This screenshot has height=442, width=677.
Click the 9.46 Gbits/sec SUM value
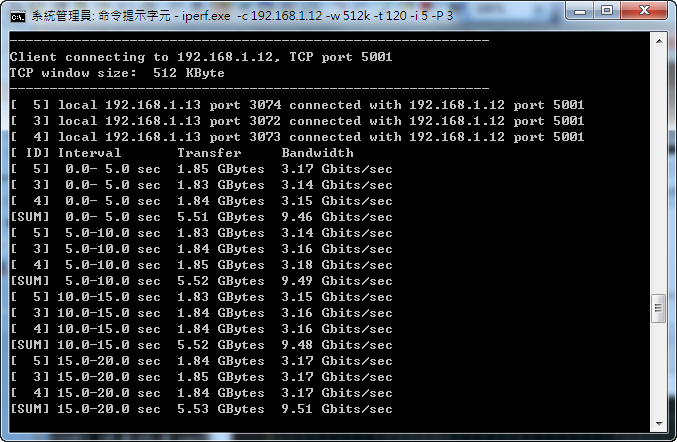click(337, 217)
